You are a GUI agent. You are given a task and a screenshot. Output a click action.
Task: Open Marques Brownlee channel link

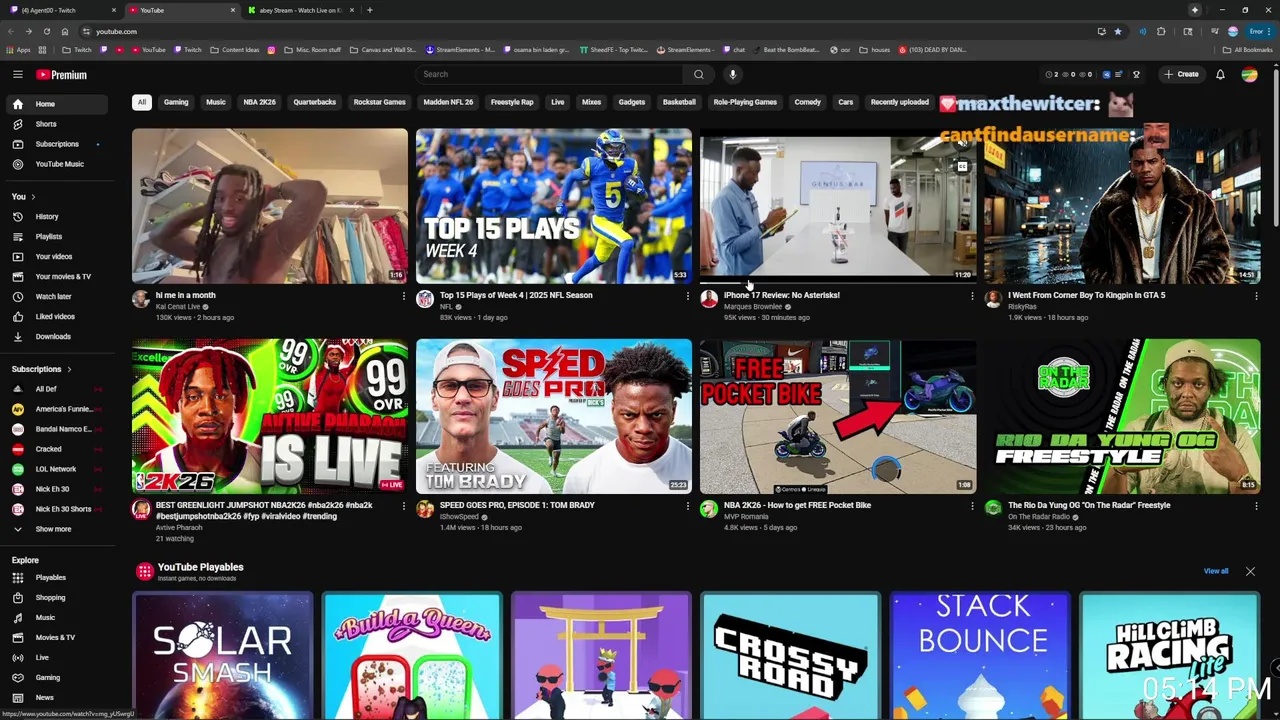(753, 307)
